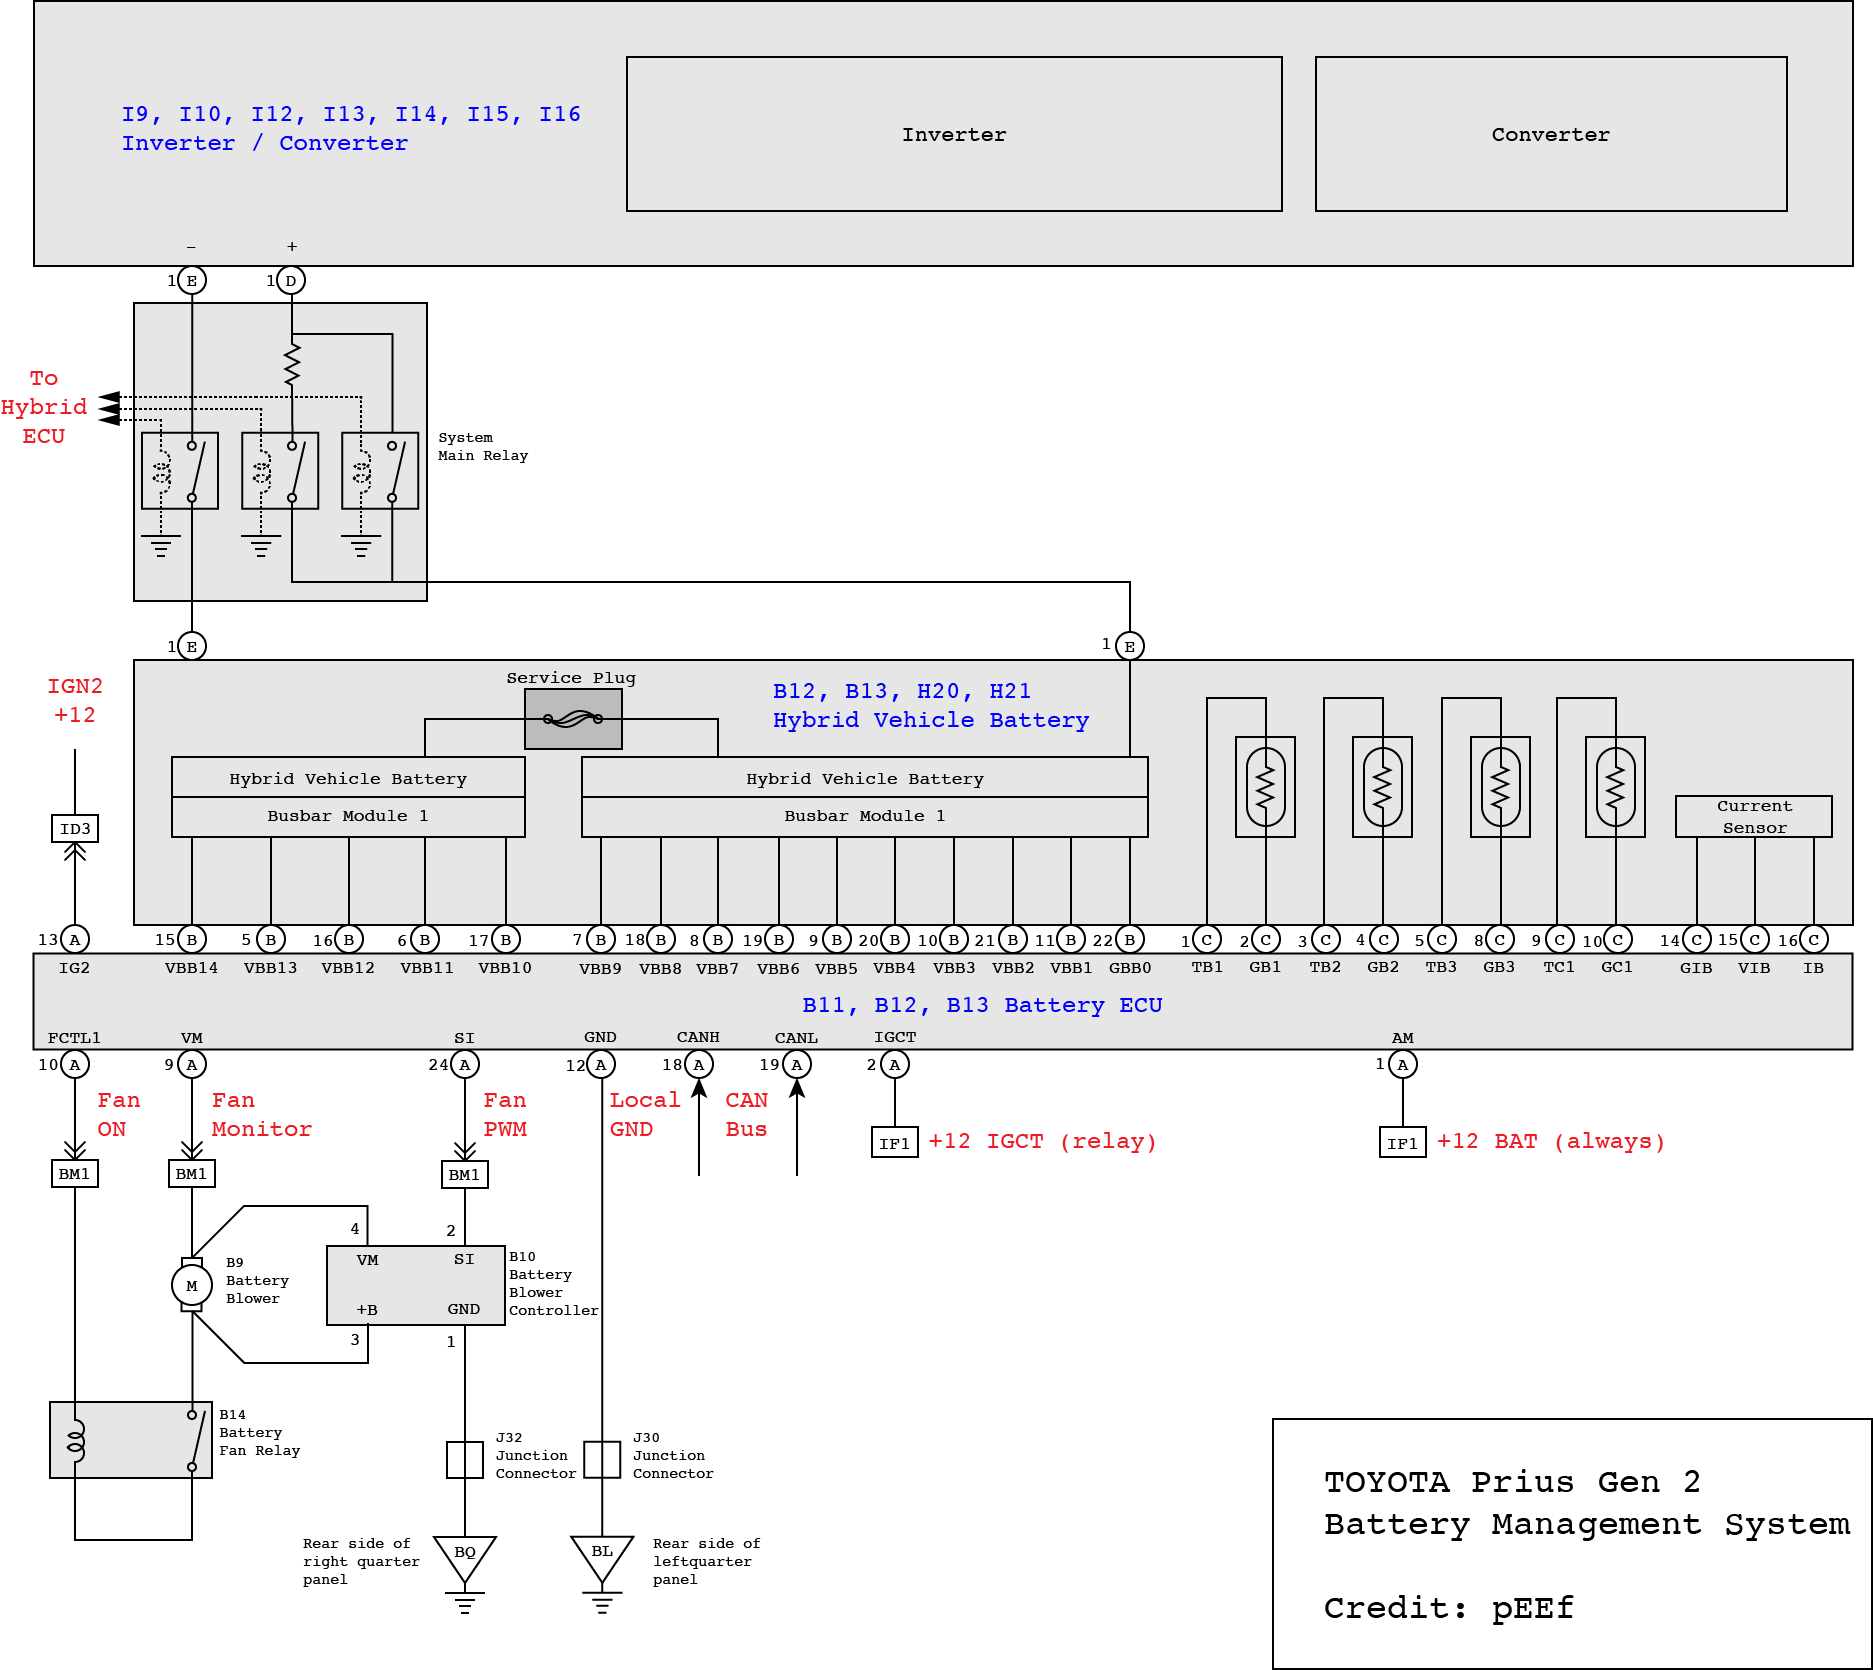Click the B14 Battery Fan Relay coil symbol
This screenshot has width=1873, height=1670.
[x=76, y=1441]
